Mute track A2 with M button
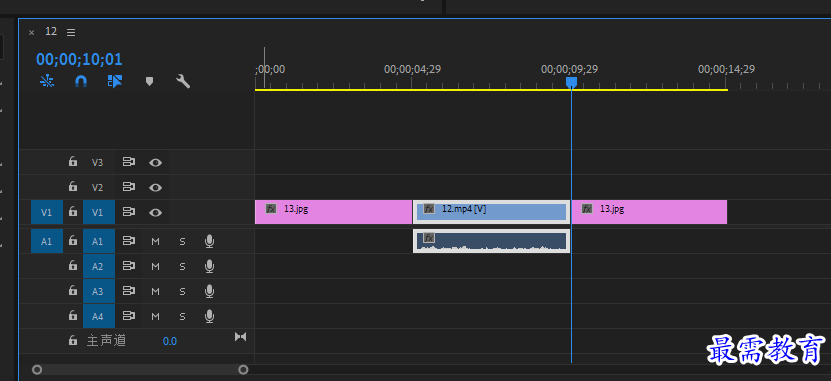The image size is (831, 381). pyautogui.click(x=155, y=267)
